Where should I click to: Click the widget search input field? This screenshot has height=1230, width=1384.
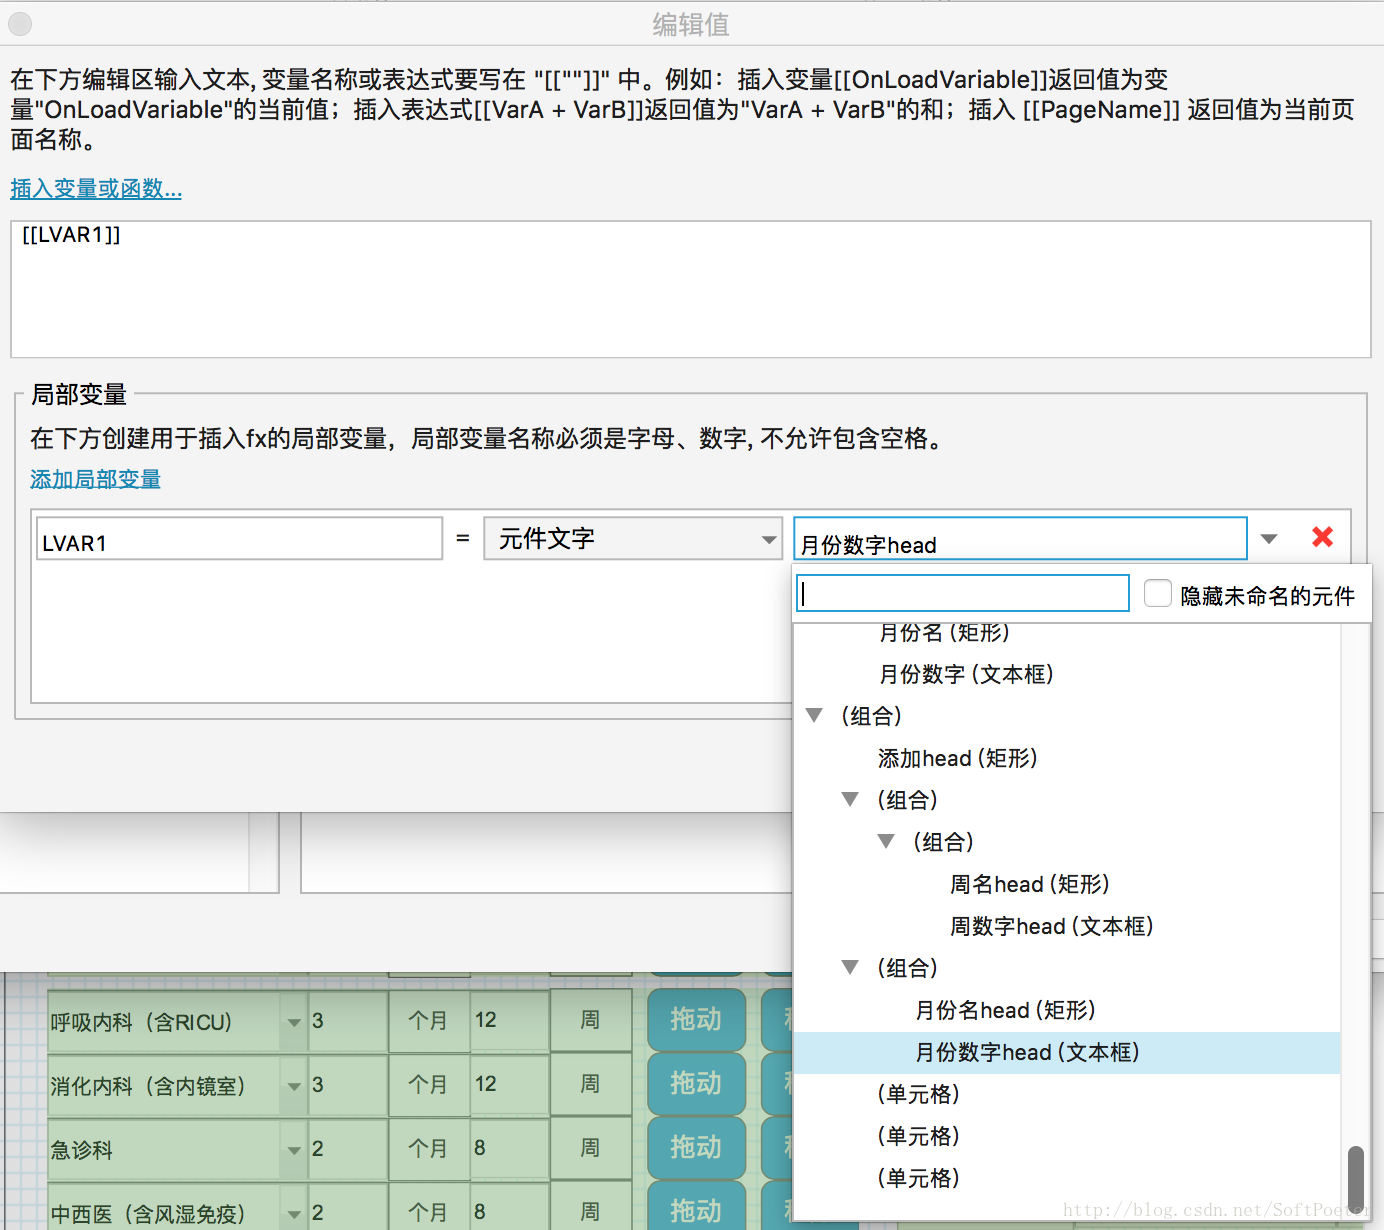click(963, 593)
